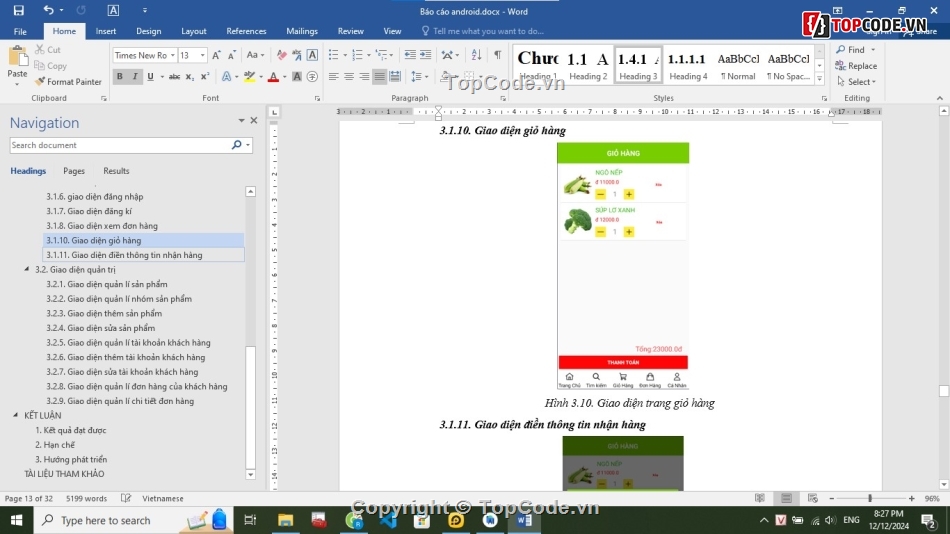950x534 pixels.
Task: Sort the selected text
Action: [x=476, y=55]
